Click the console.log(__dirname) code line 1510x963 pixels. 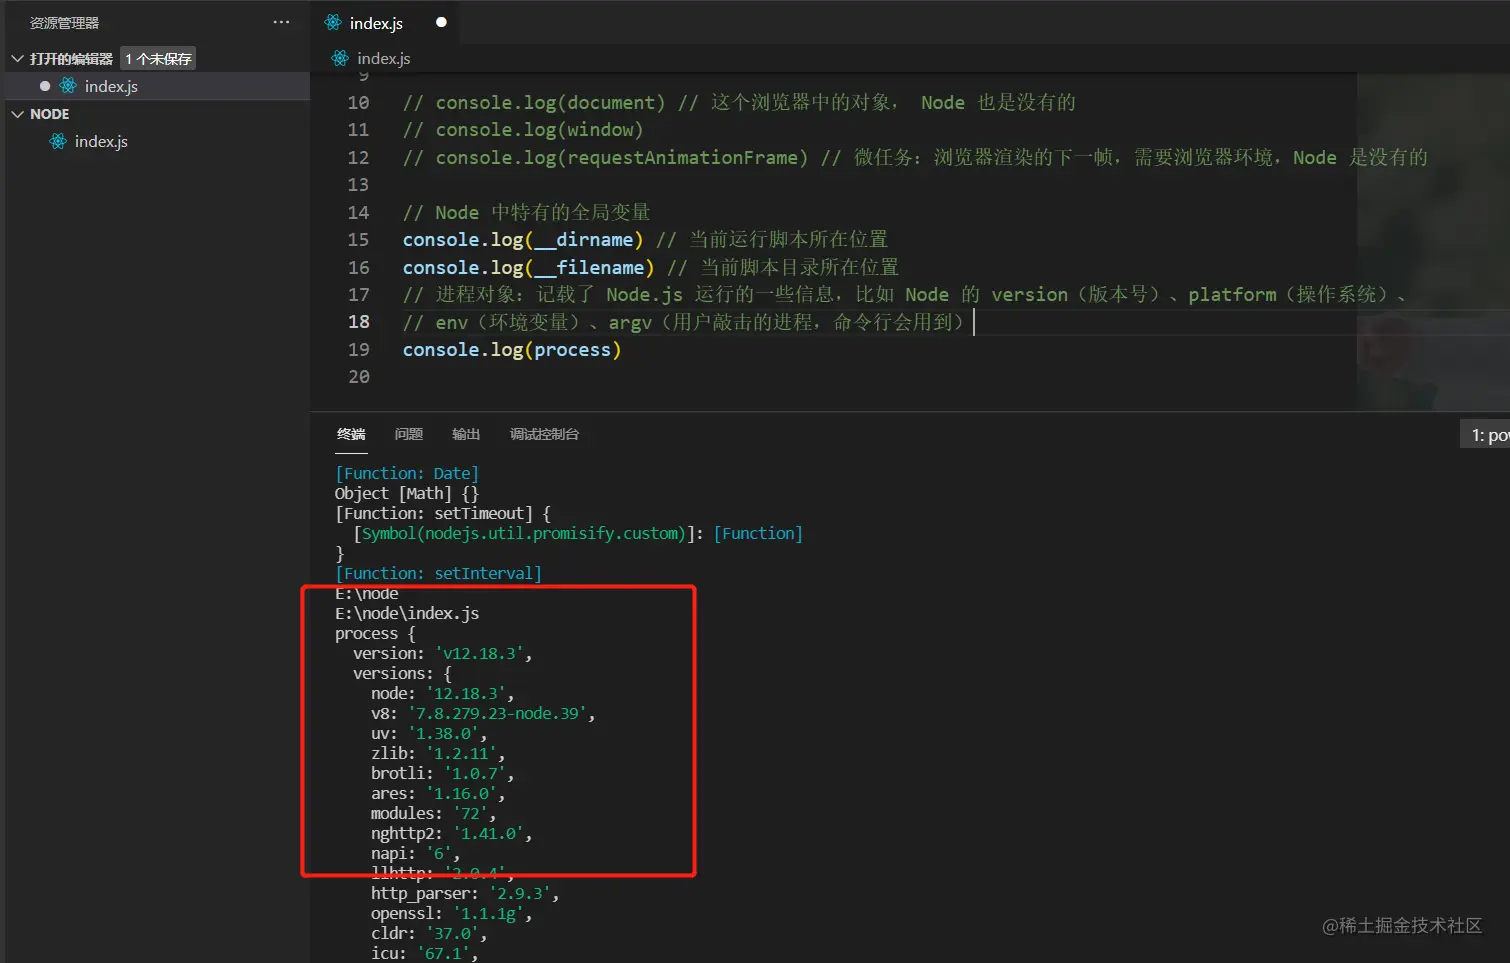(x=645, y=239)
